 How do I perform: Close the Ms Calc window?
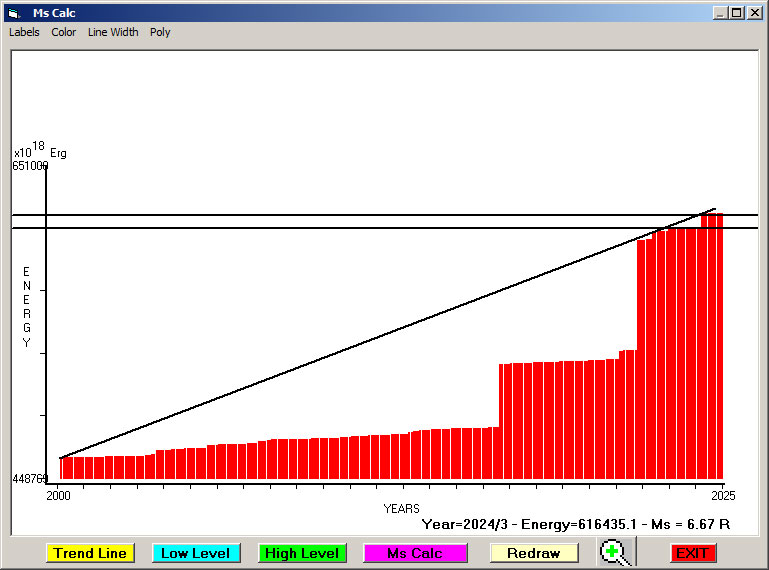(754, 13)
